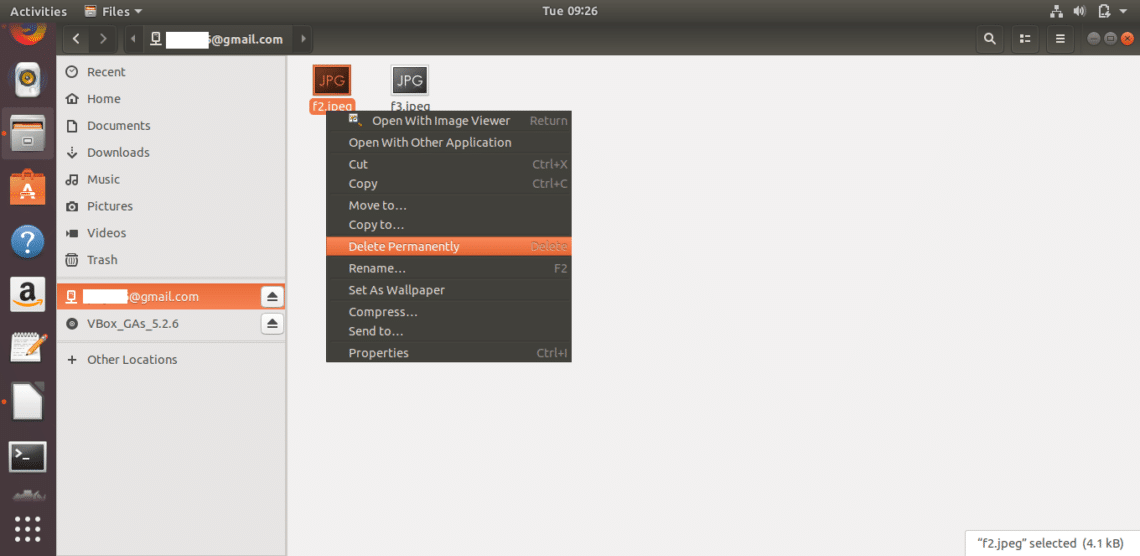Image resolution: width=1140 pixels, height=556 pixels.
Task: Go to Home in sidebar
Action: [x=171, y=99]
